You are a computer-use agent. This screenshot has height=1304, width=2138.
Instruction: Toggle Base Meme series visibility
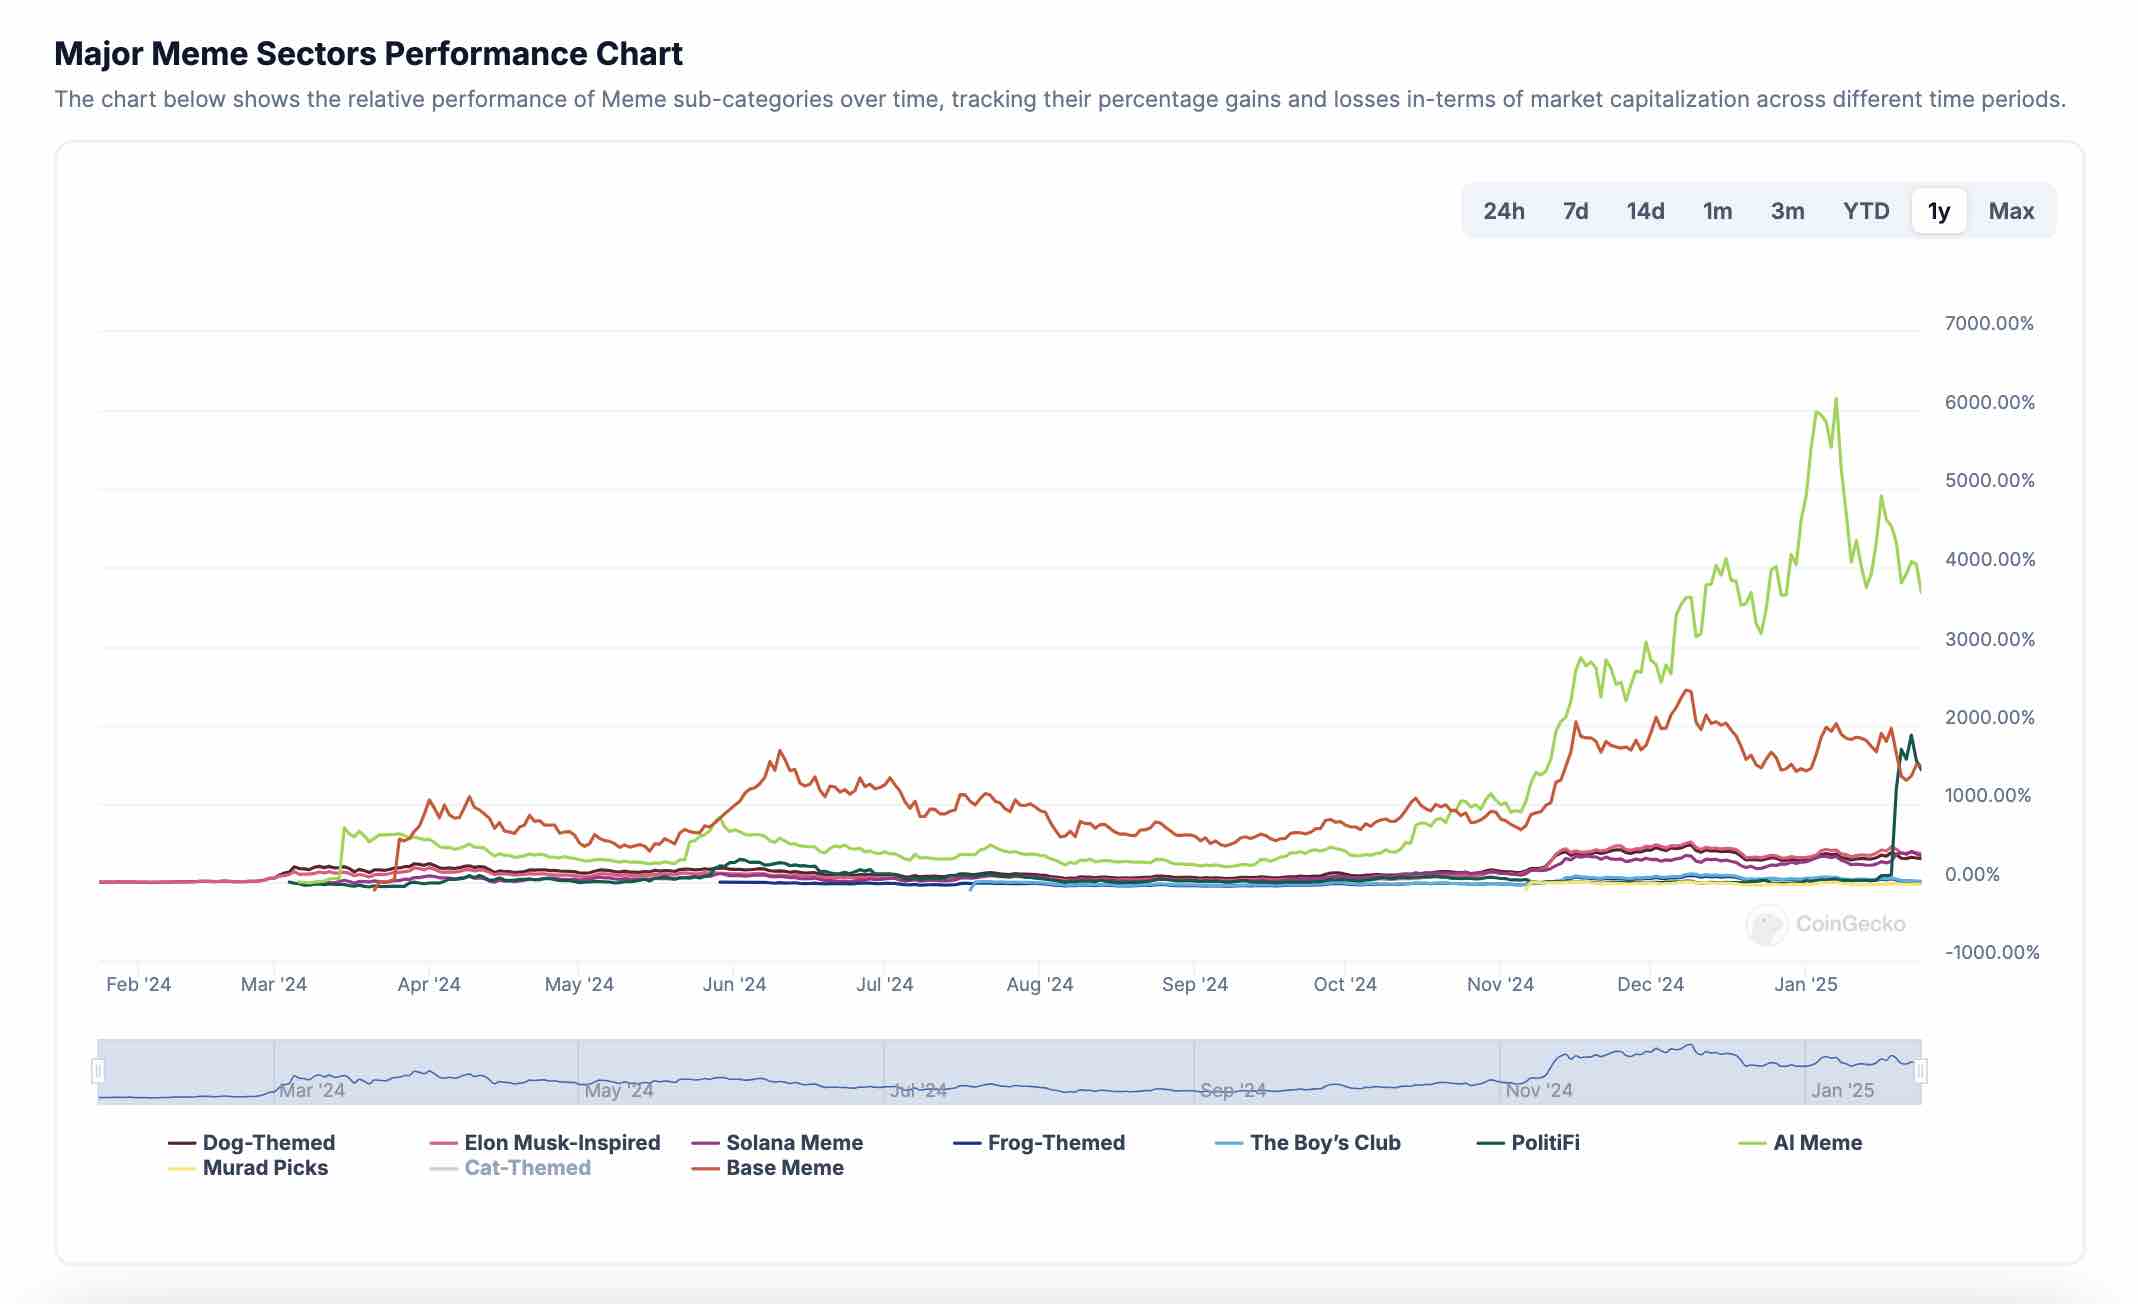tap(768, 1167)
